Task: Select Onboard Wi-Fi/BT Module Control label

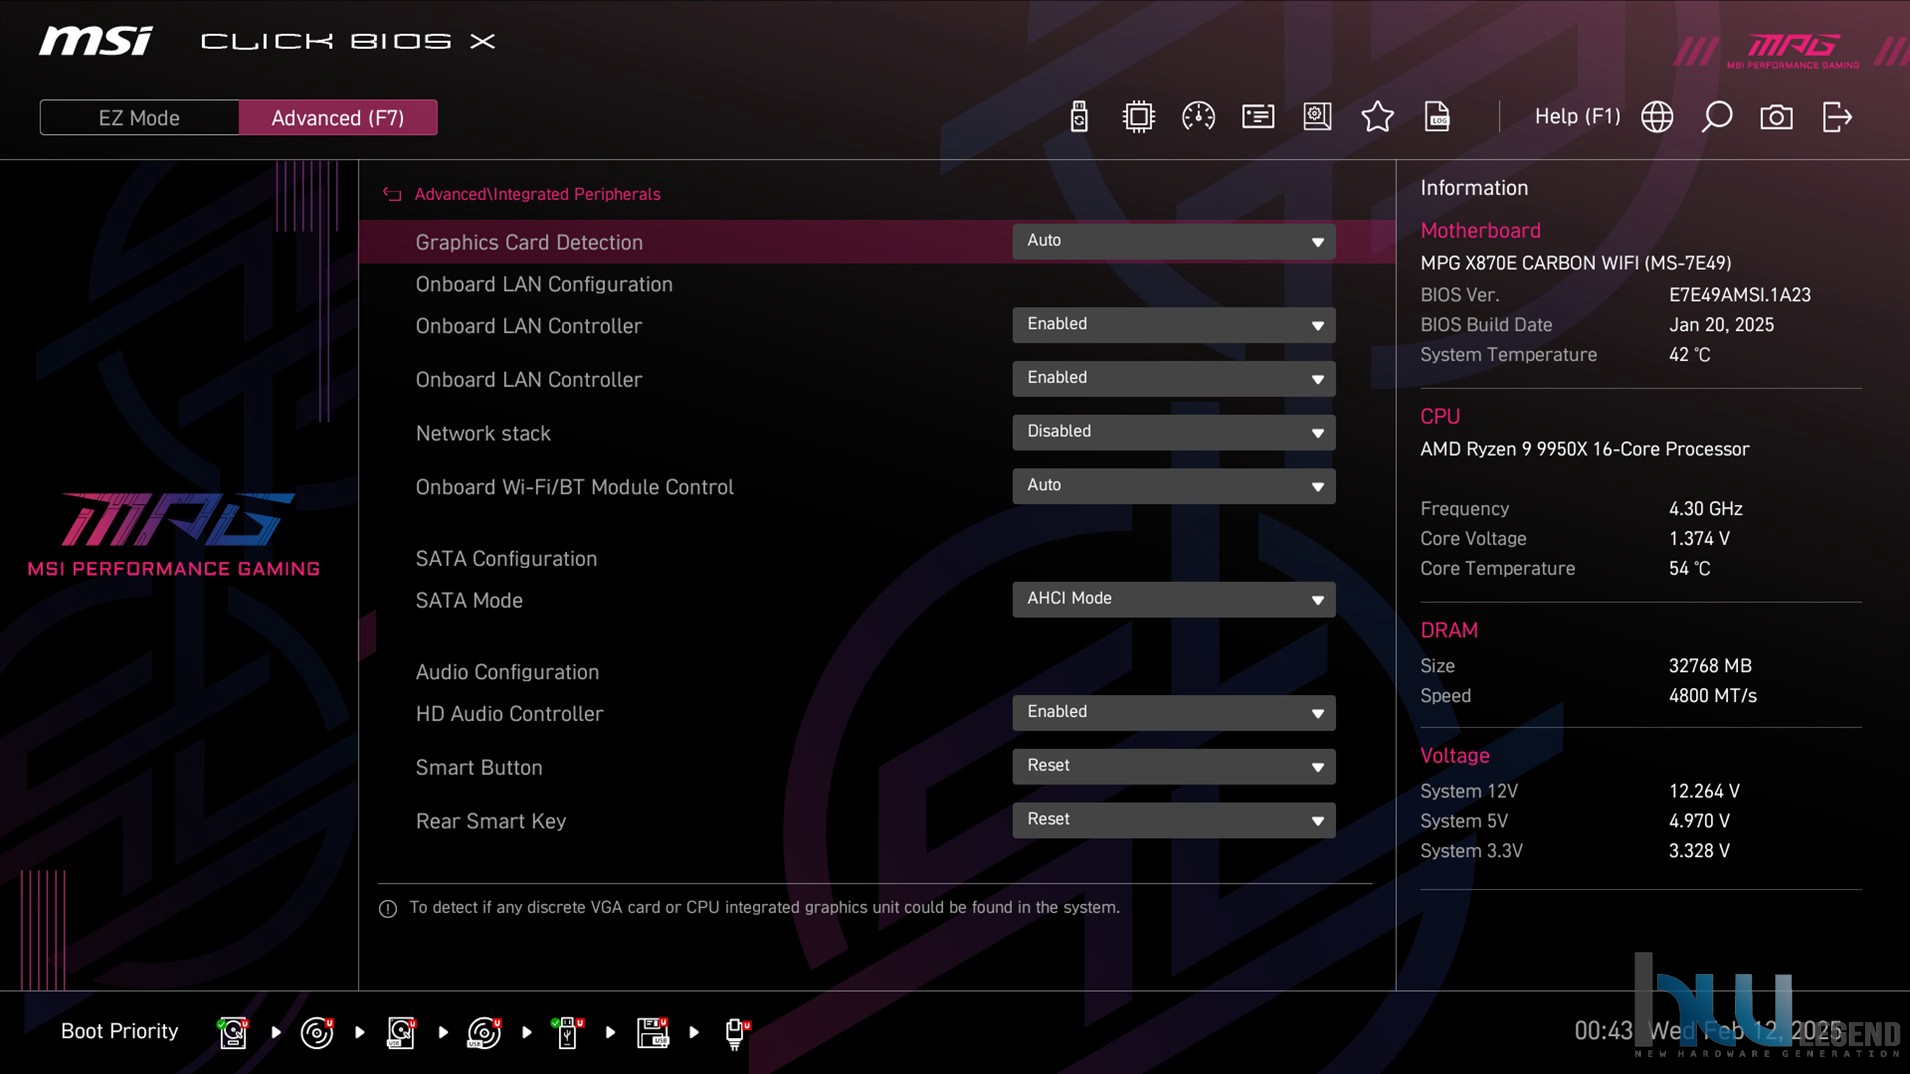Action: (x=574, y=487)
